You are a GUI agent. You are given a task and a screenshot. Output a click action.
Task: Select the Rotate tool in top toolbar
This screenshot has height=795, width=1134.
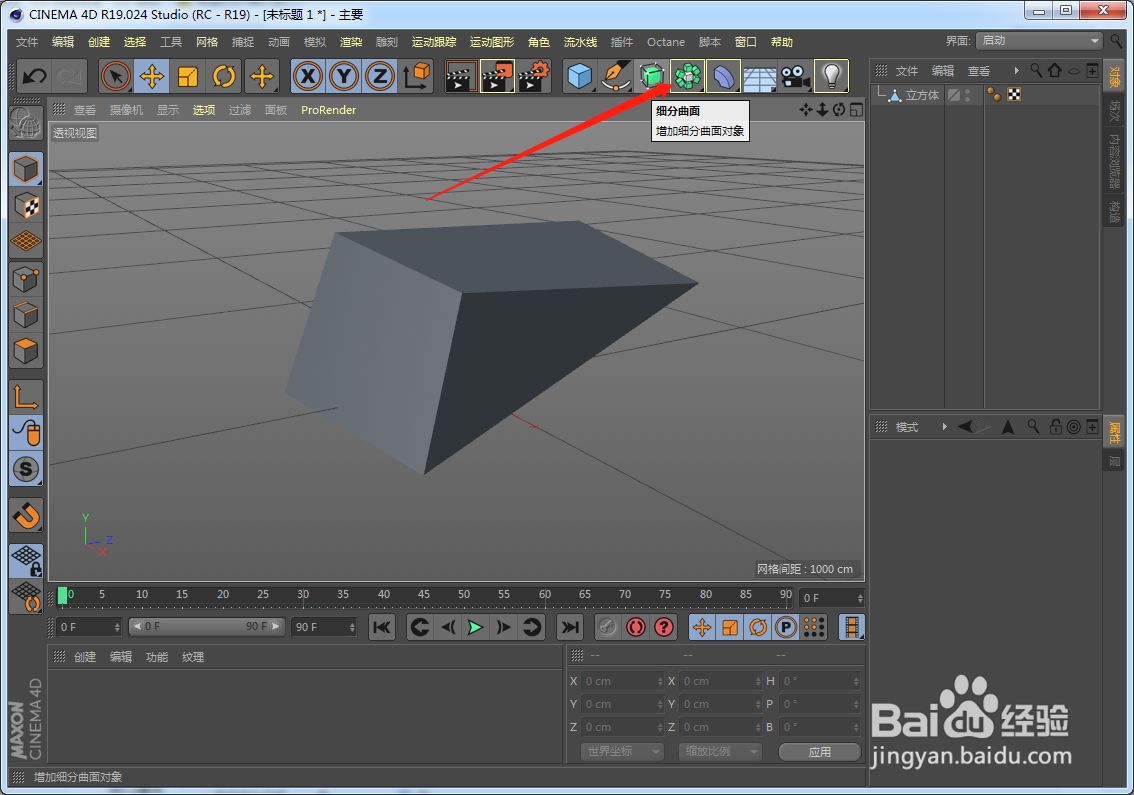(x=224, y=76)
